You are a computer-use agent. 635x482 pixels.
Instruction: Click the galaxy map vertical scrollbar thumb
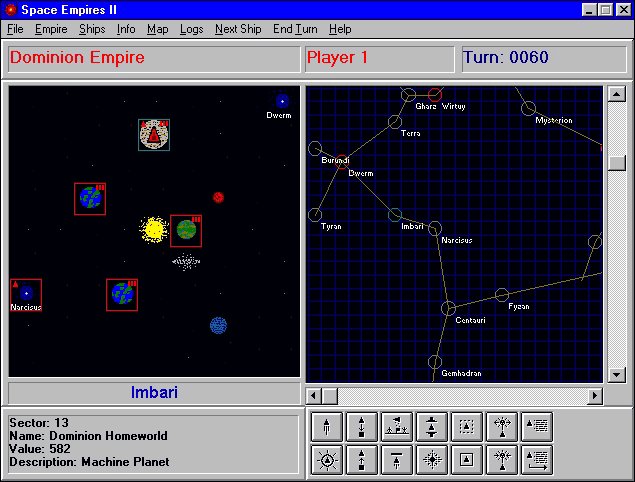617,163
